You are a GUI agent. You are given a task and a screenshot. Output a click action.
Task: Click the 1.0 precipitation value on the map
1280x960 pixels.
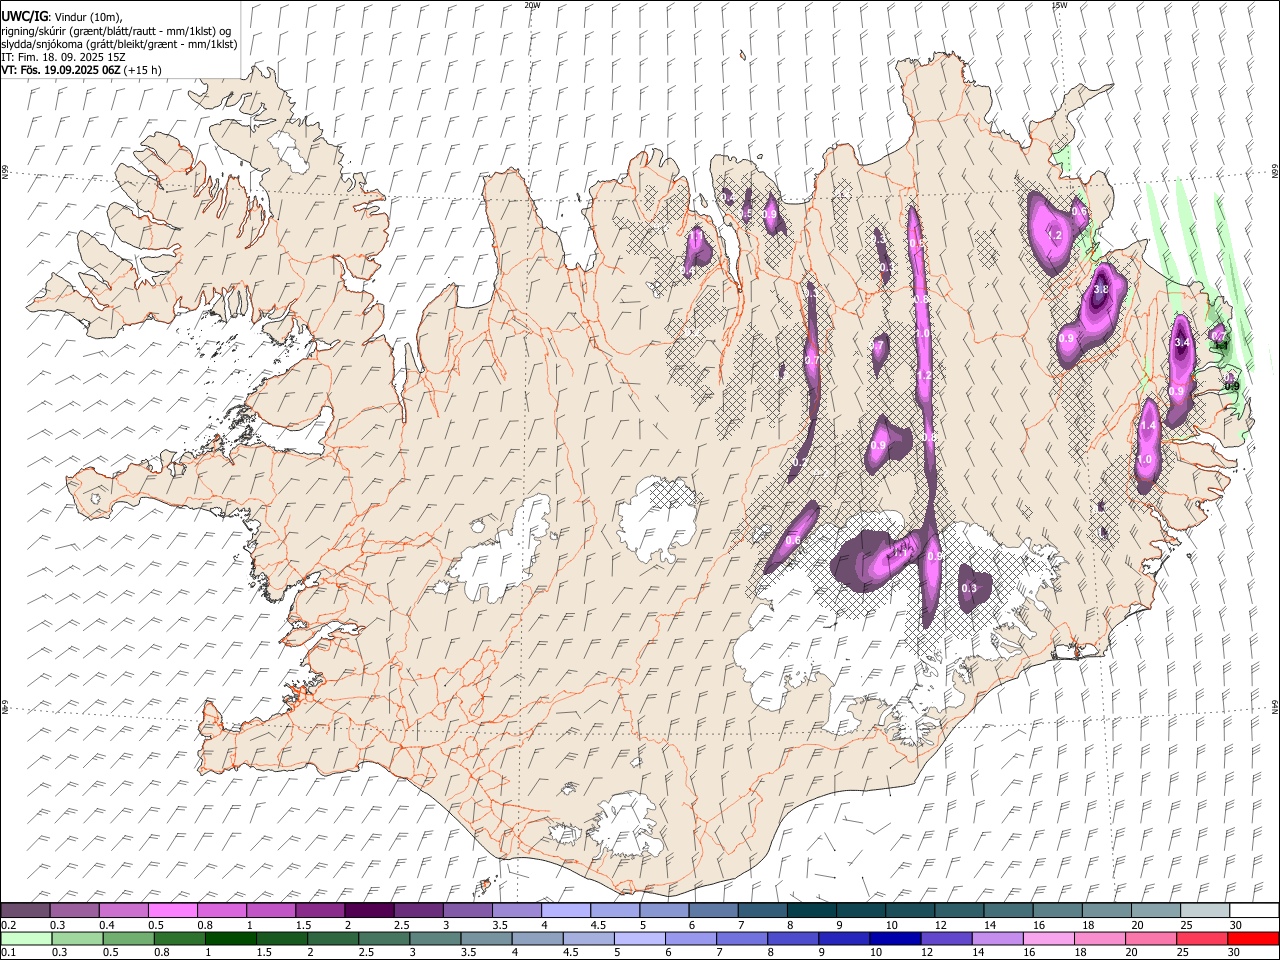1145,459
